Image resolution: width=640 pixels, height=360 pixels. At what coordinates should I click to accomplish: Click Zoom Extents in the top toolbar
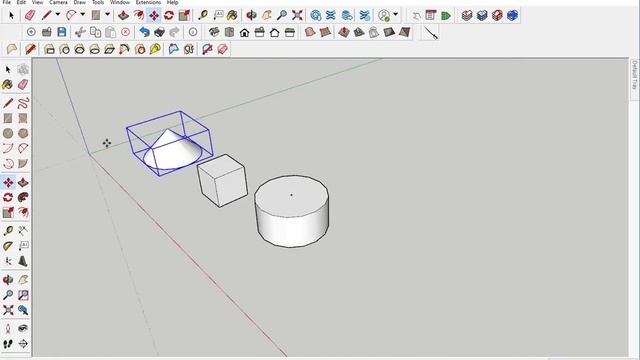(x=297, y=16)
